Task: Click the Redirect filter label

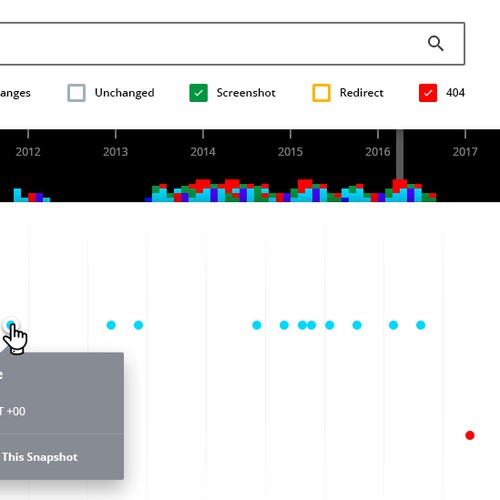Action: pyautogui.click(x=362, y=93)
